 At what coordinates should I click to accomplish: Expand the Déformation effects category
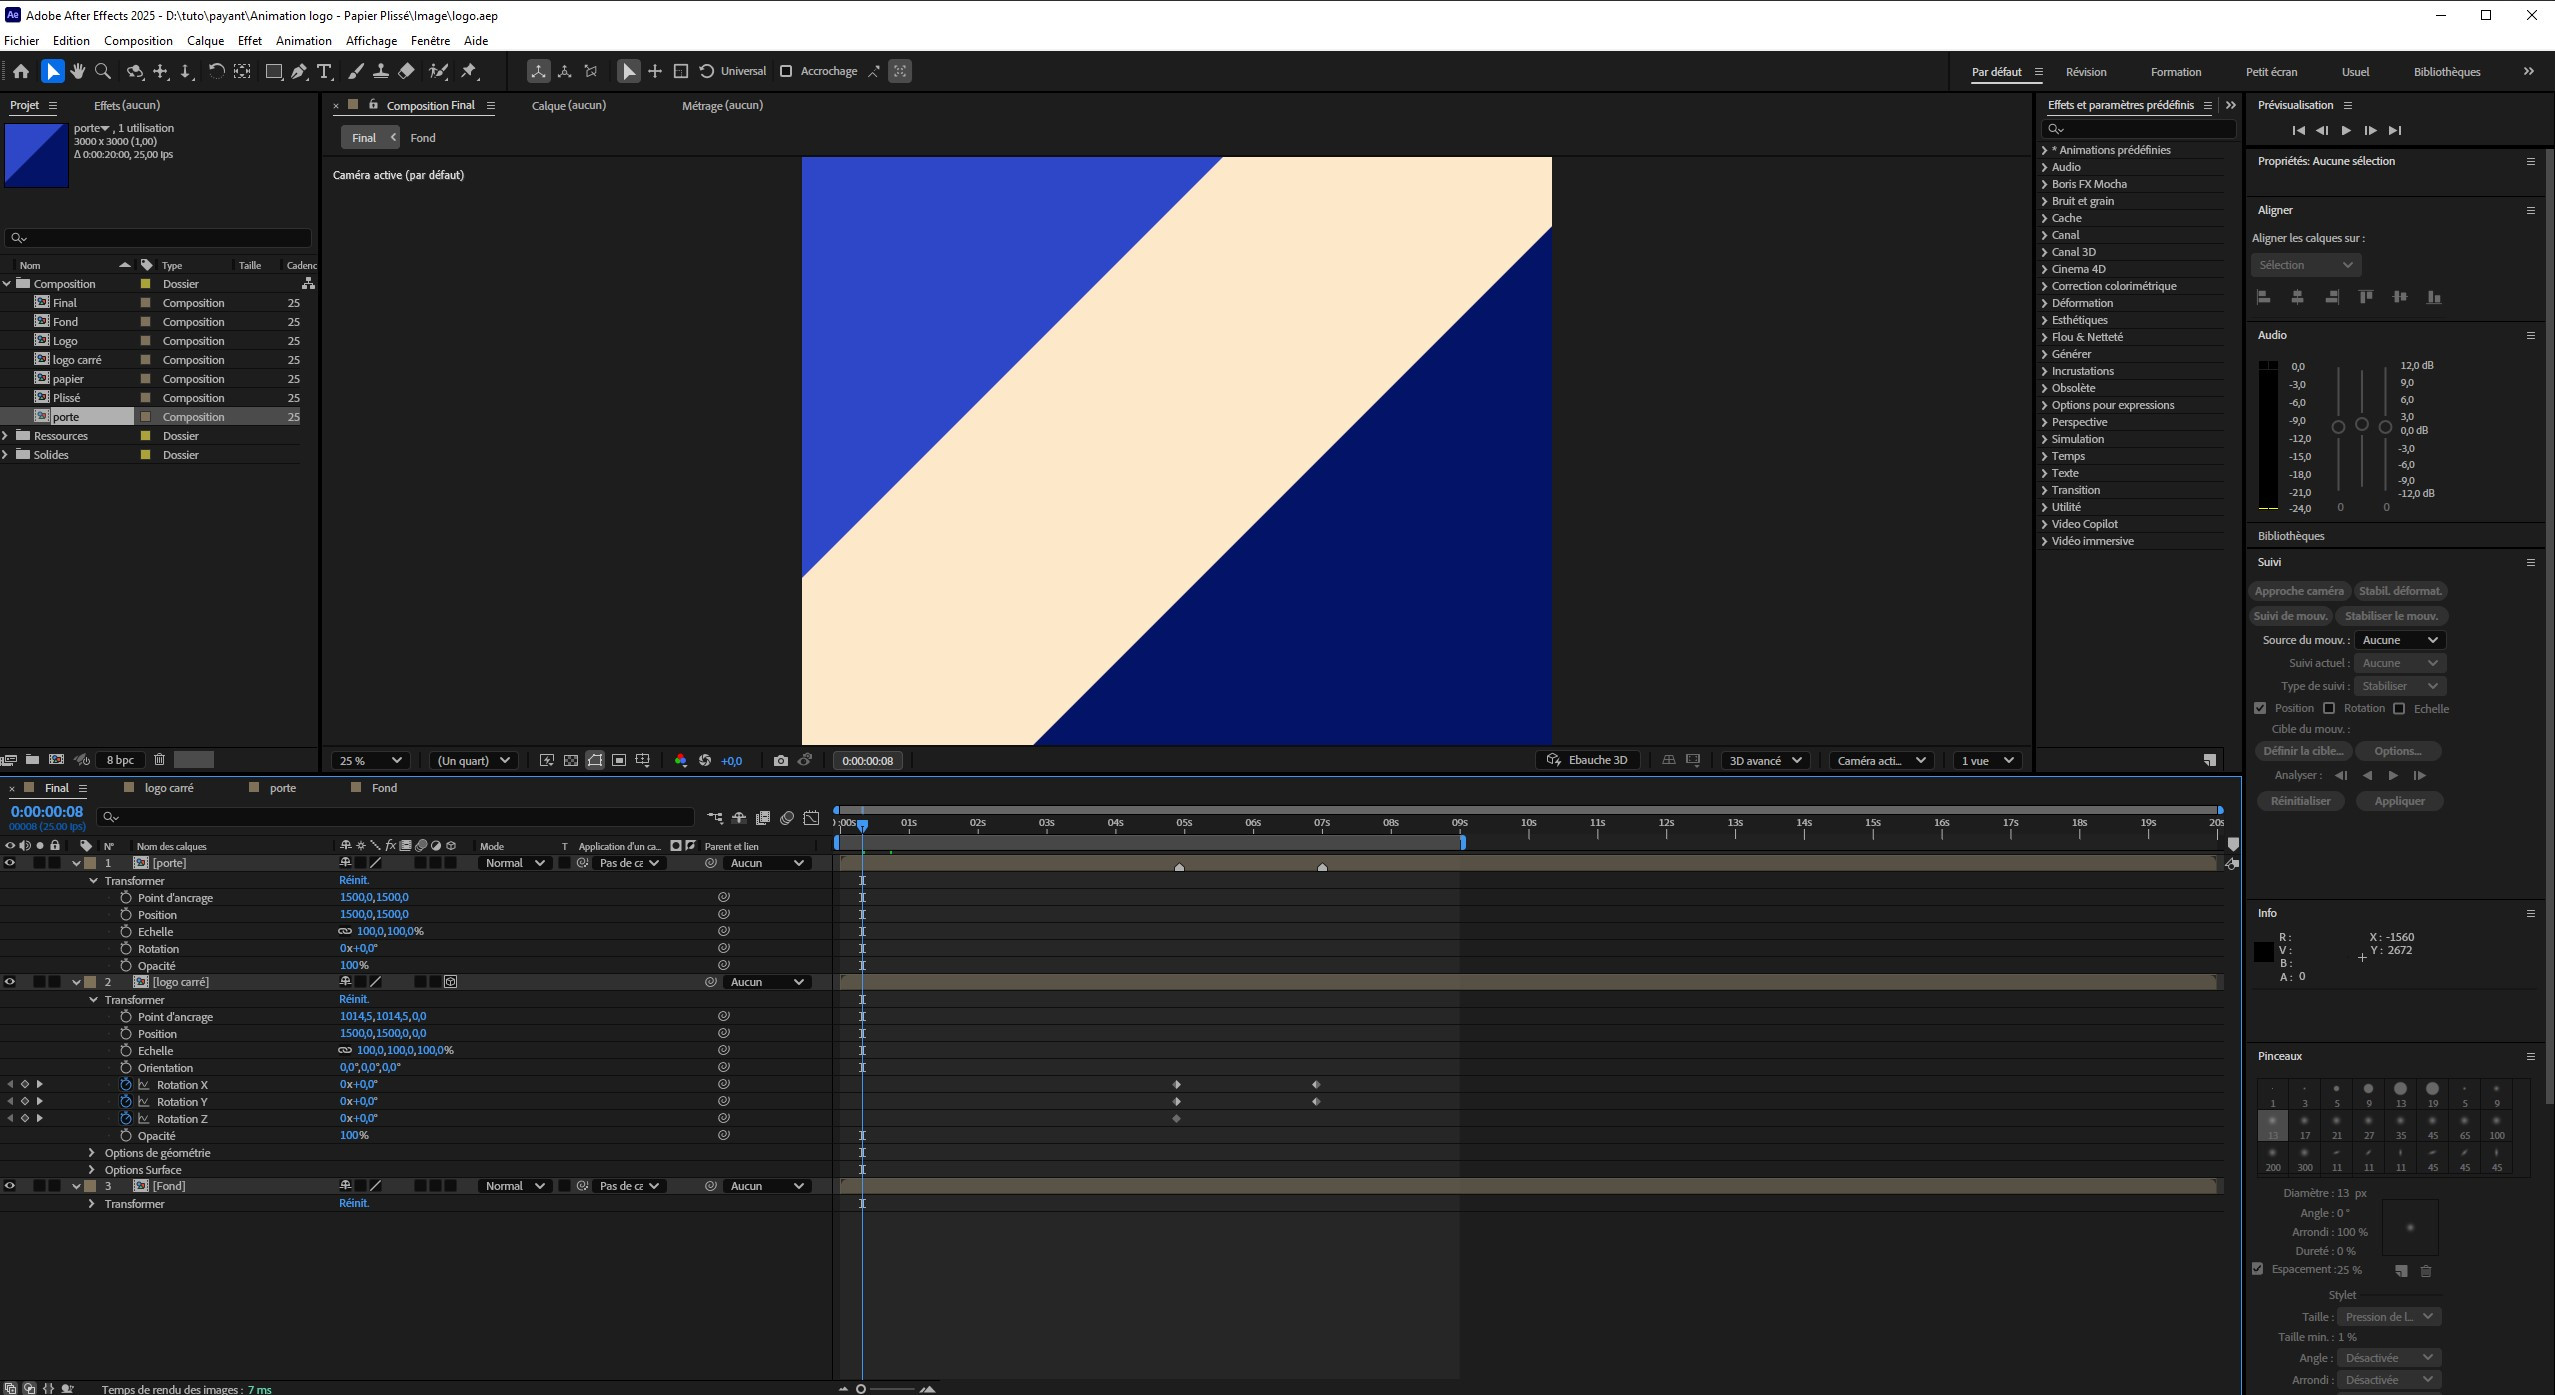pyautogui.click(x=2044, y=303)
